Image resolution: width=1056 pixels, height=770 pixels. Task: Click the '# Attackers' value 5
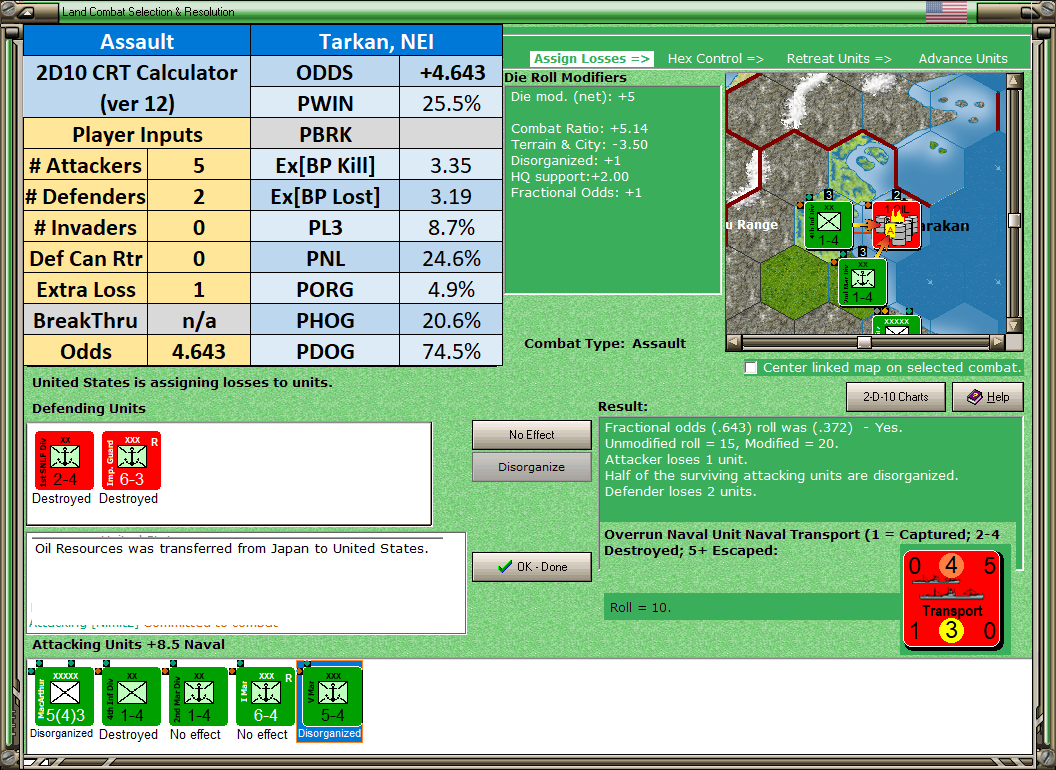(x=199, y=166)
